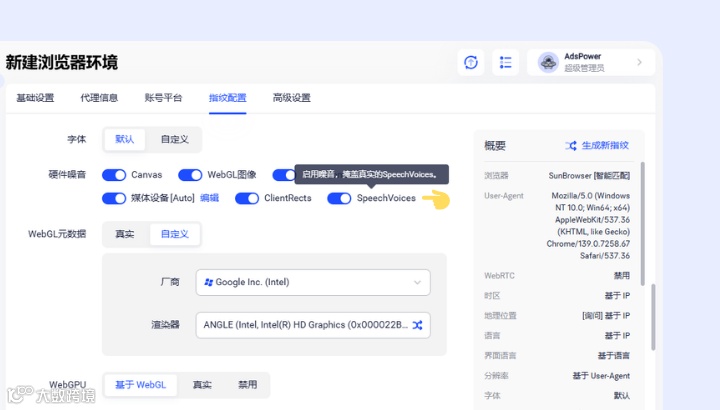This screenshot has height=410, width=720.
Task: Click the WebRTC 禁用 value
Action: point(622,275)
